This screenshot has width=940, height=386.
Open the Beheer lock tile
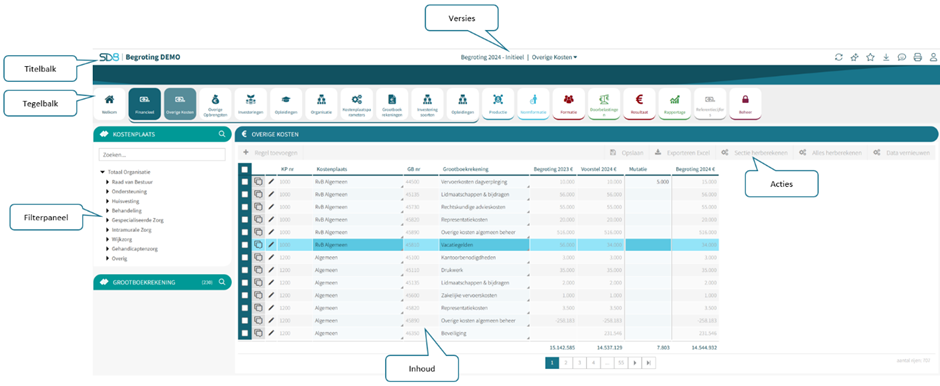[x=745, y=104]
